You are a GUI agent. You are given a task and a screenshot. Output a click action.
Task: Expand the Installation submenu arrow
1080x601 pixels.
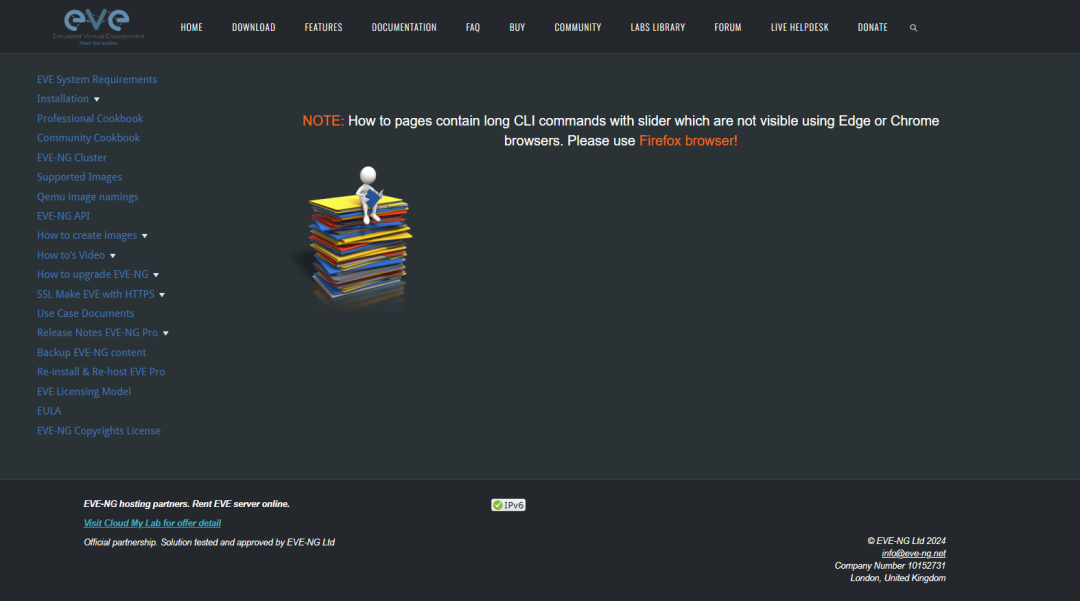click(96, 100)
